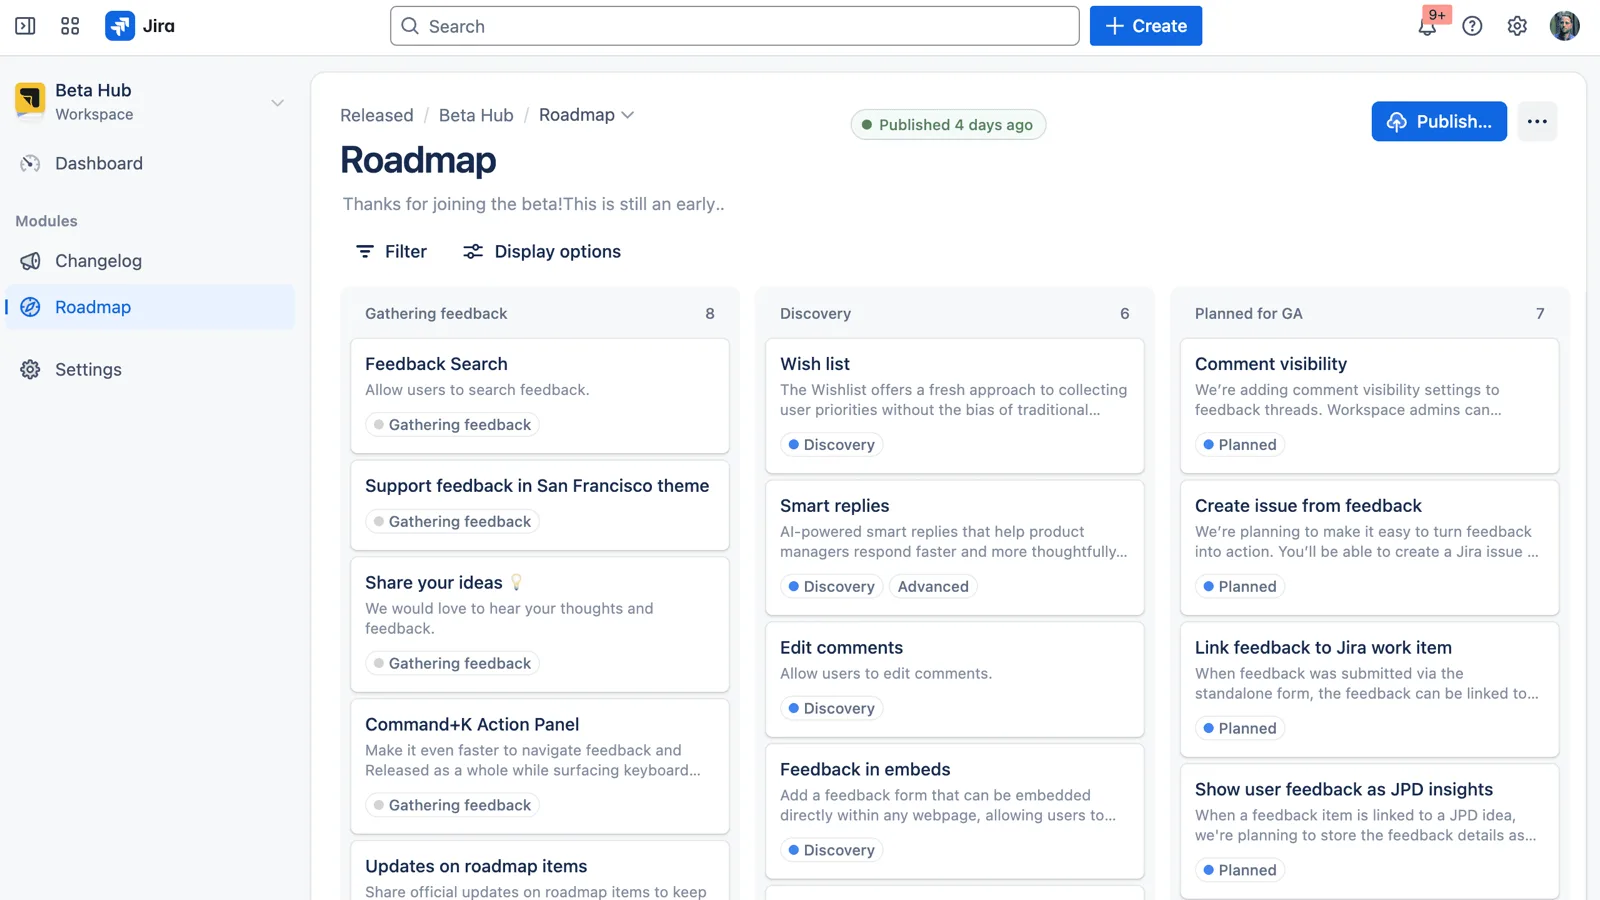Open the settings gear in top bar

(x=1517, y=26)
